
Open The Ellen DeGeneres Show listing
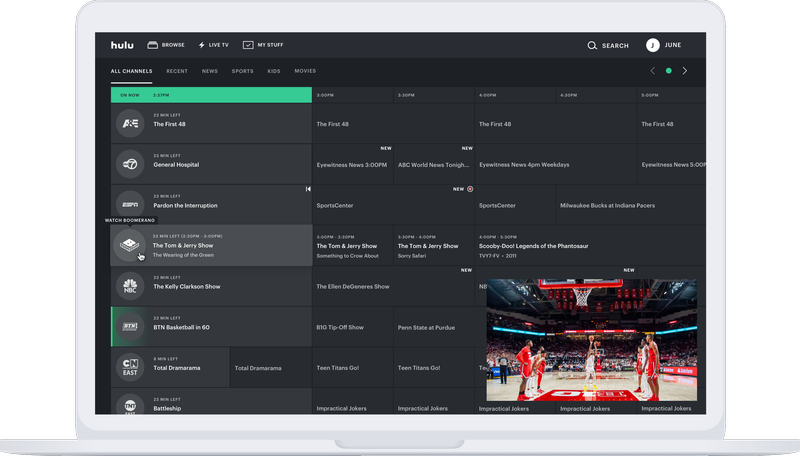(393, 286)
